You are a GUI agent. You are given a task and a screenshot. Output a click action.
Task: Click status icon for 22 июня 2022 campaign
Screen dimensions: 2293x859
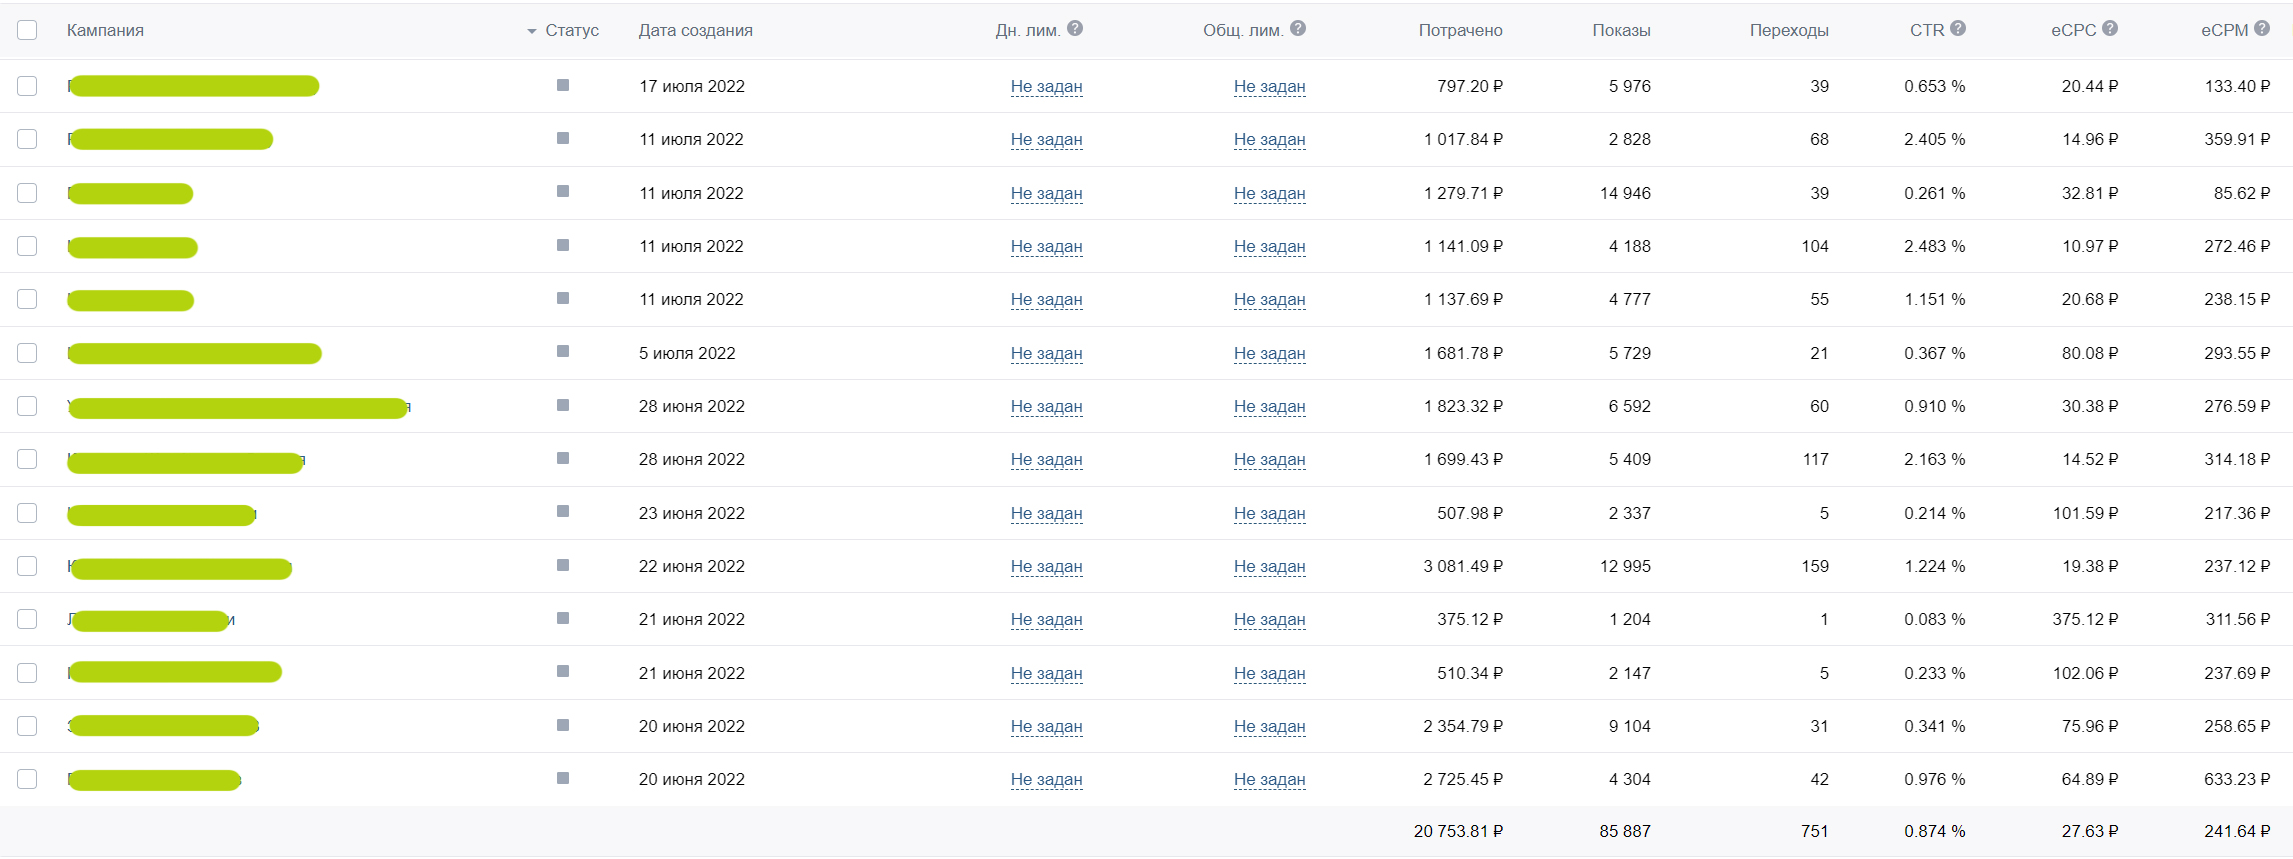pos(563,566)
